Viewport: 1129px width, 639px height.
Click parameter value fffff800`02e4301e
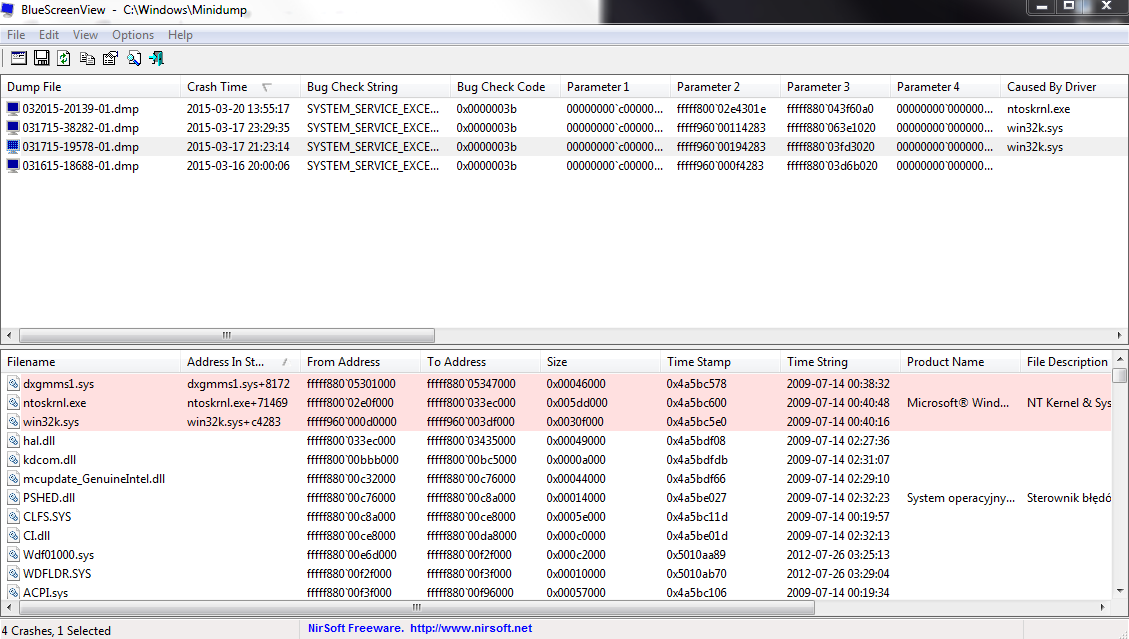point(721,109)
